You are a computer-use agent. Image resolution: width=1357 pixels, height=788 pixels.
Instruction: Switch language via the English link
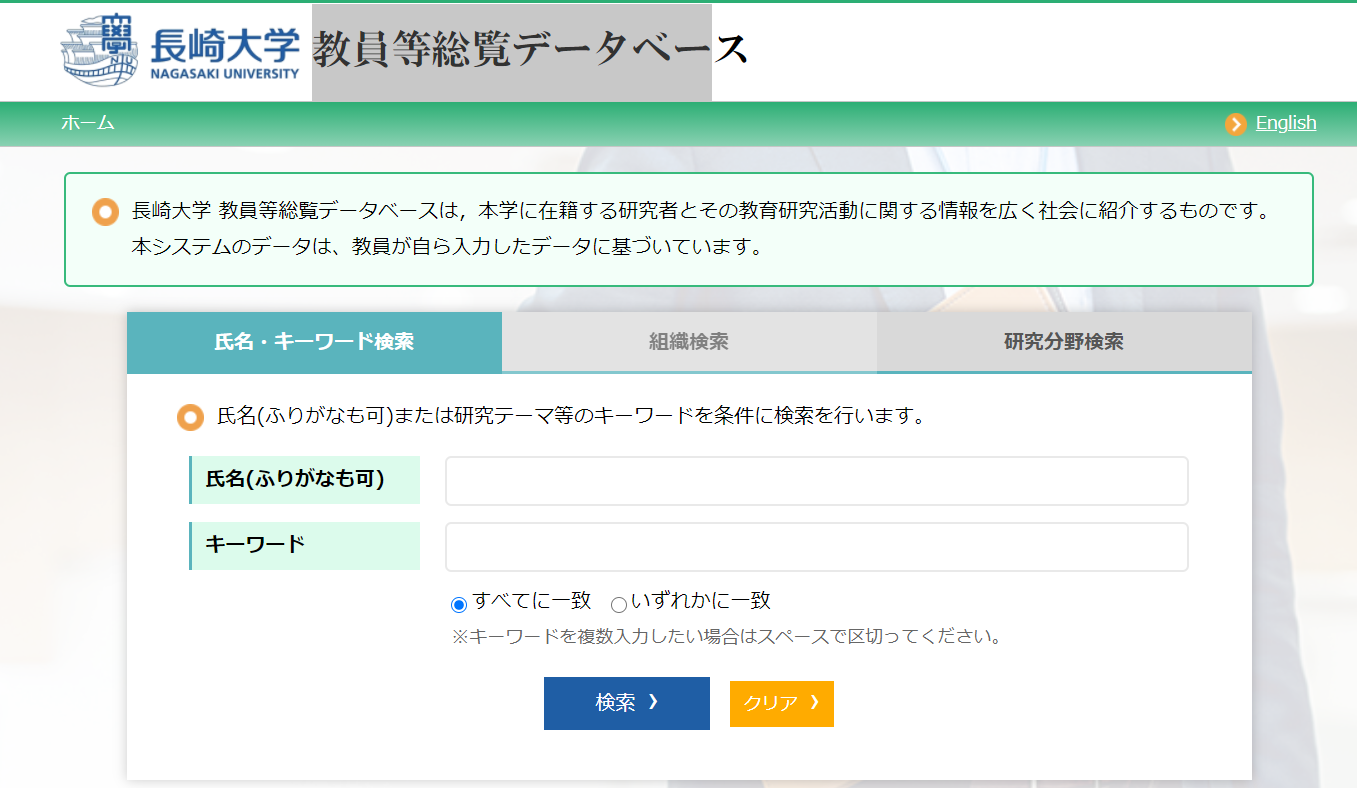click(1285, 123)
